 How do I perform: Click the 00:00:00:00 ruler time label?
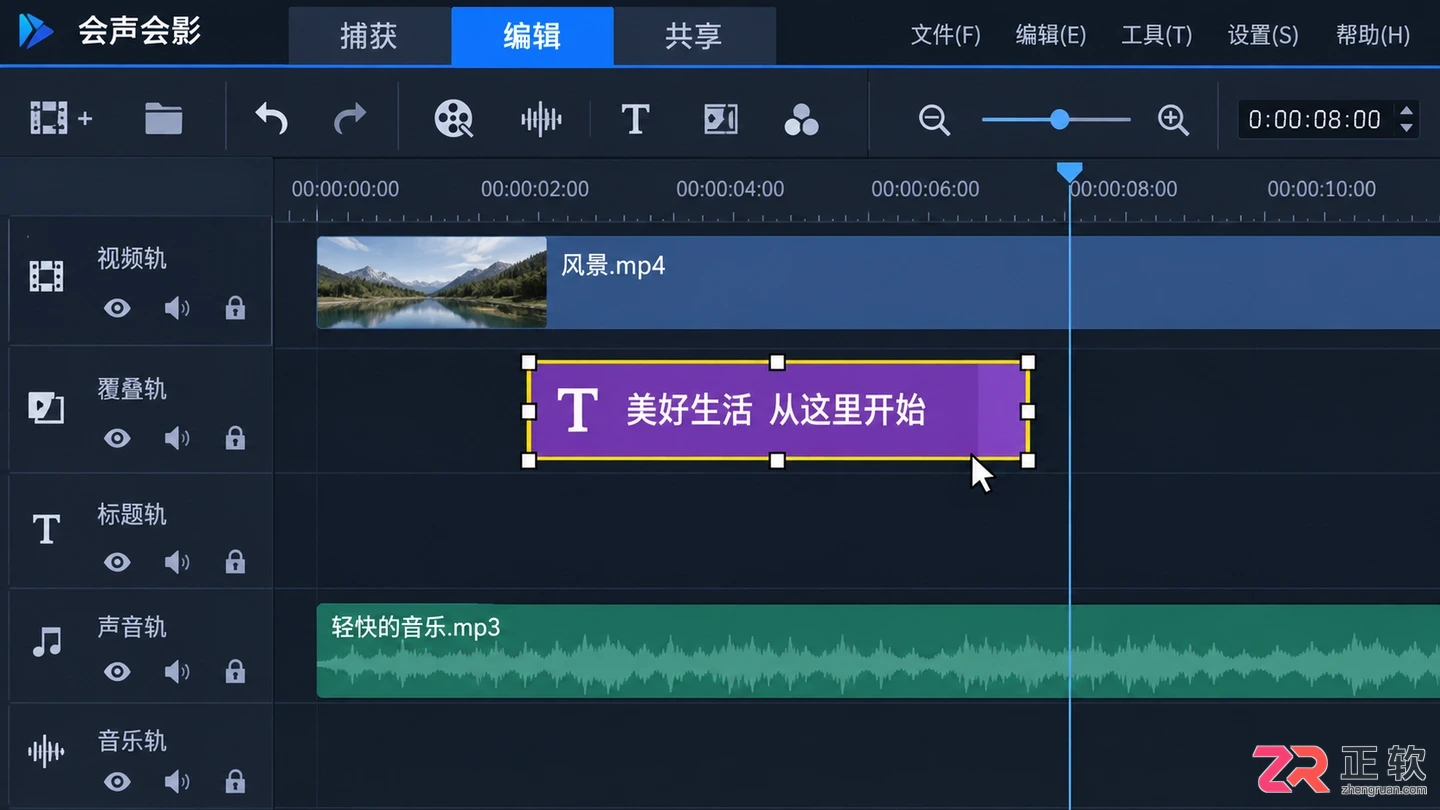345,189
